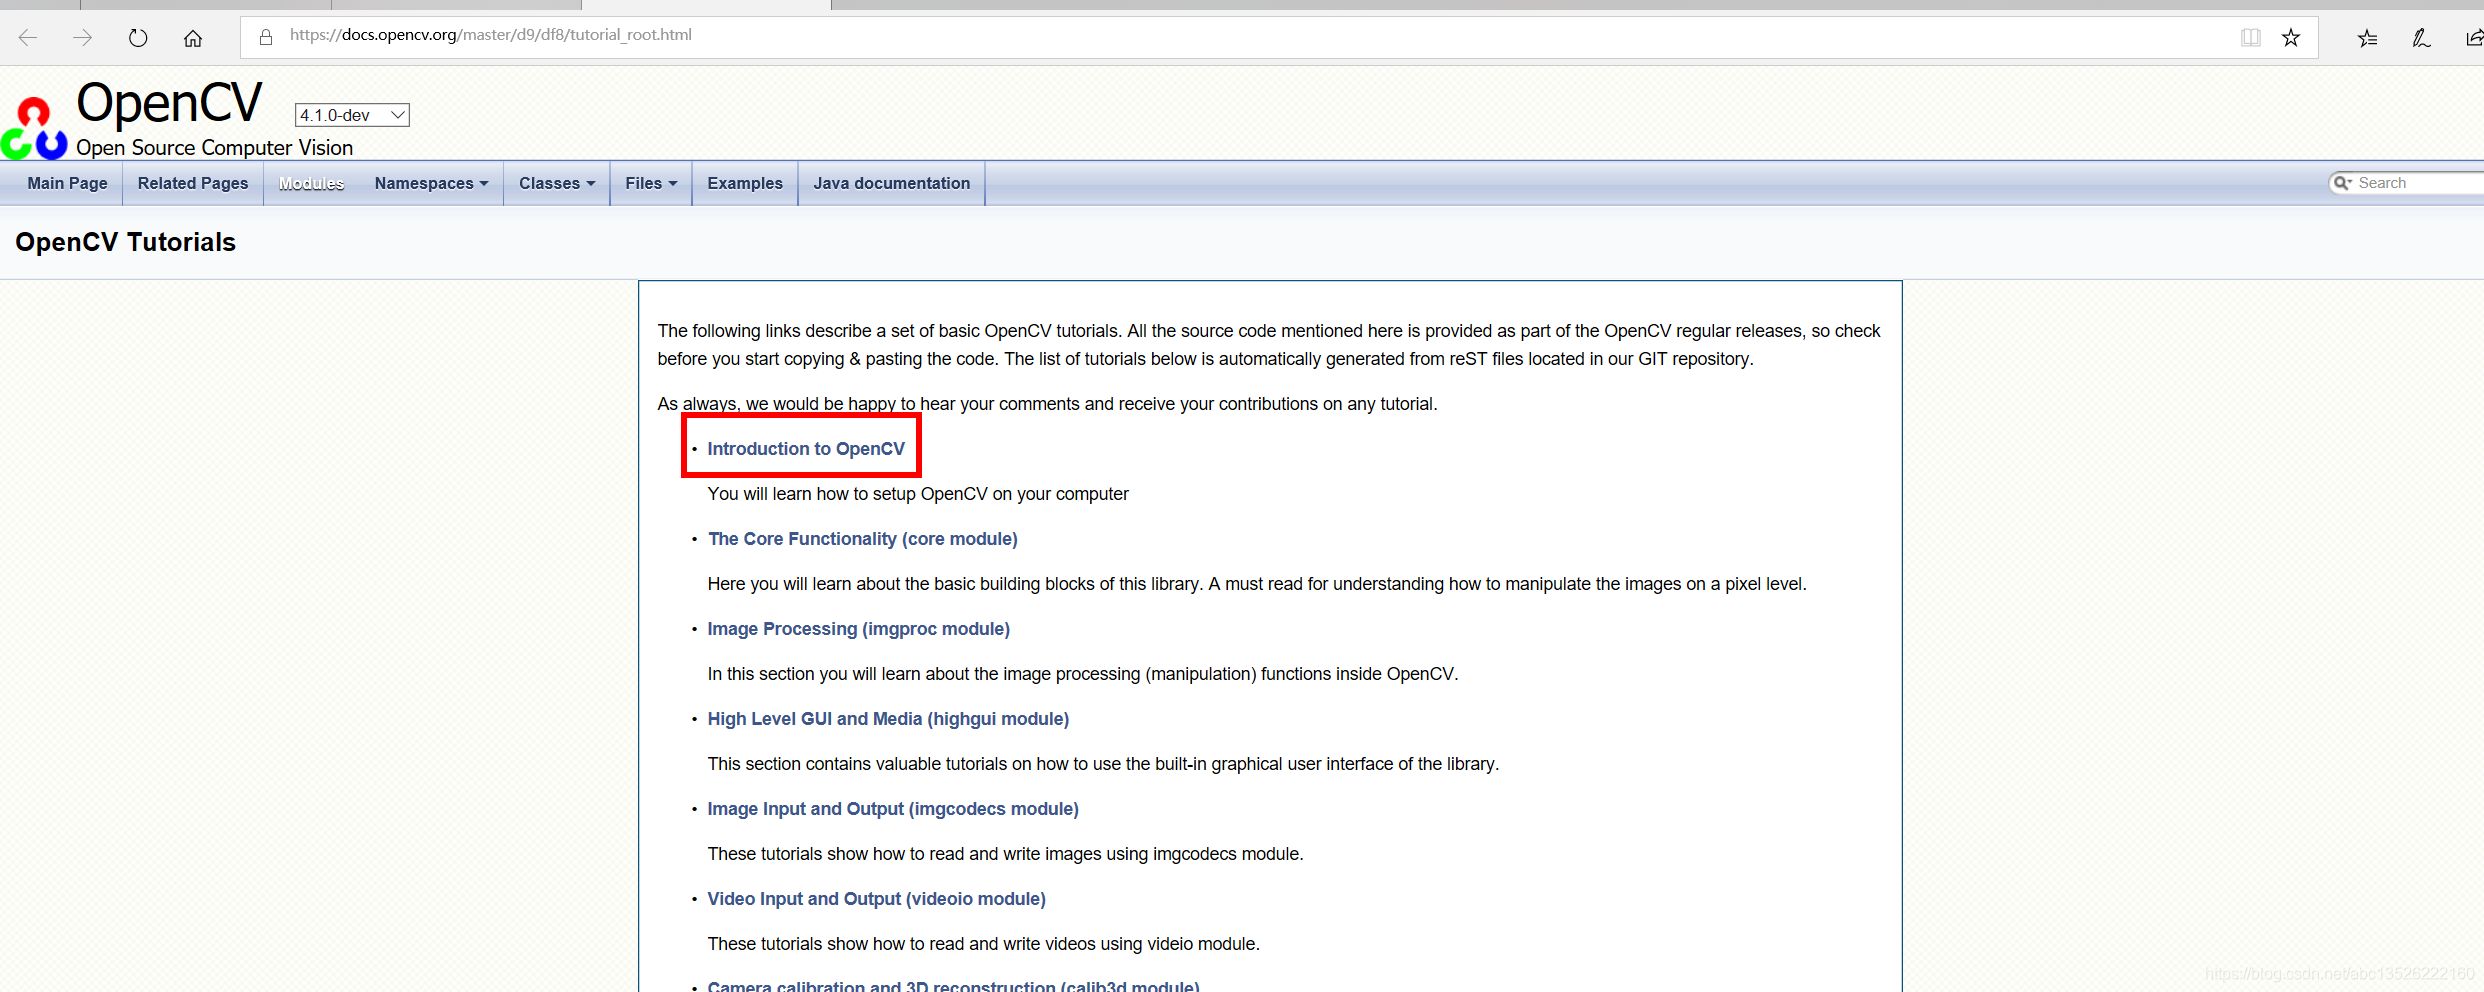This screenshot has height=992, width=2484.
Task: Open Image Processing (imgproc module) link
Action: (x=859, y=629)
